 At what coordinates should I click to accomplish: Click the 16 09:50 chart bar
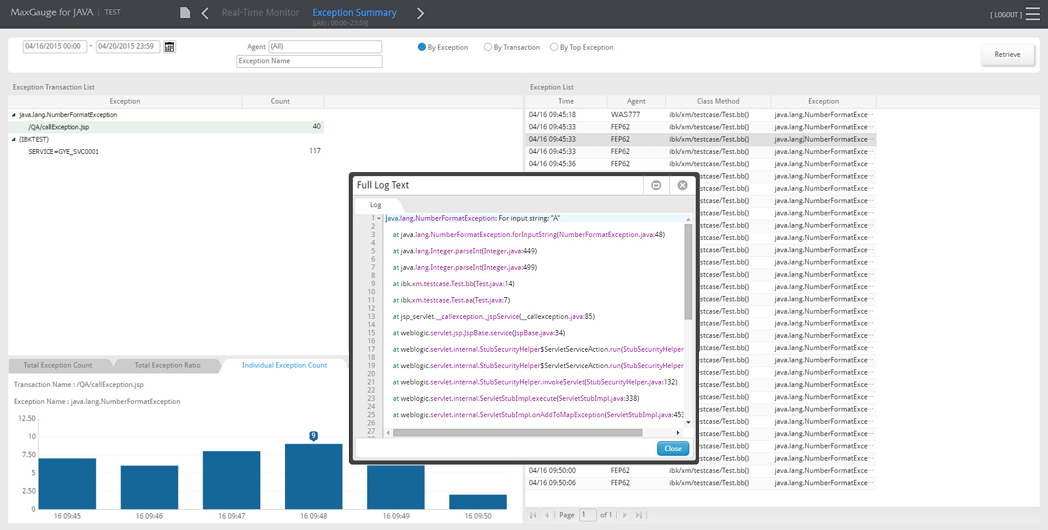(478, 502)
